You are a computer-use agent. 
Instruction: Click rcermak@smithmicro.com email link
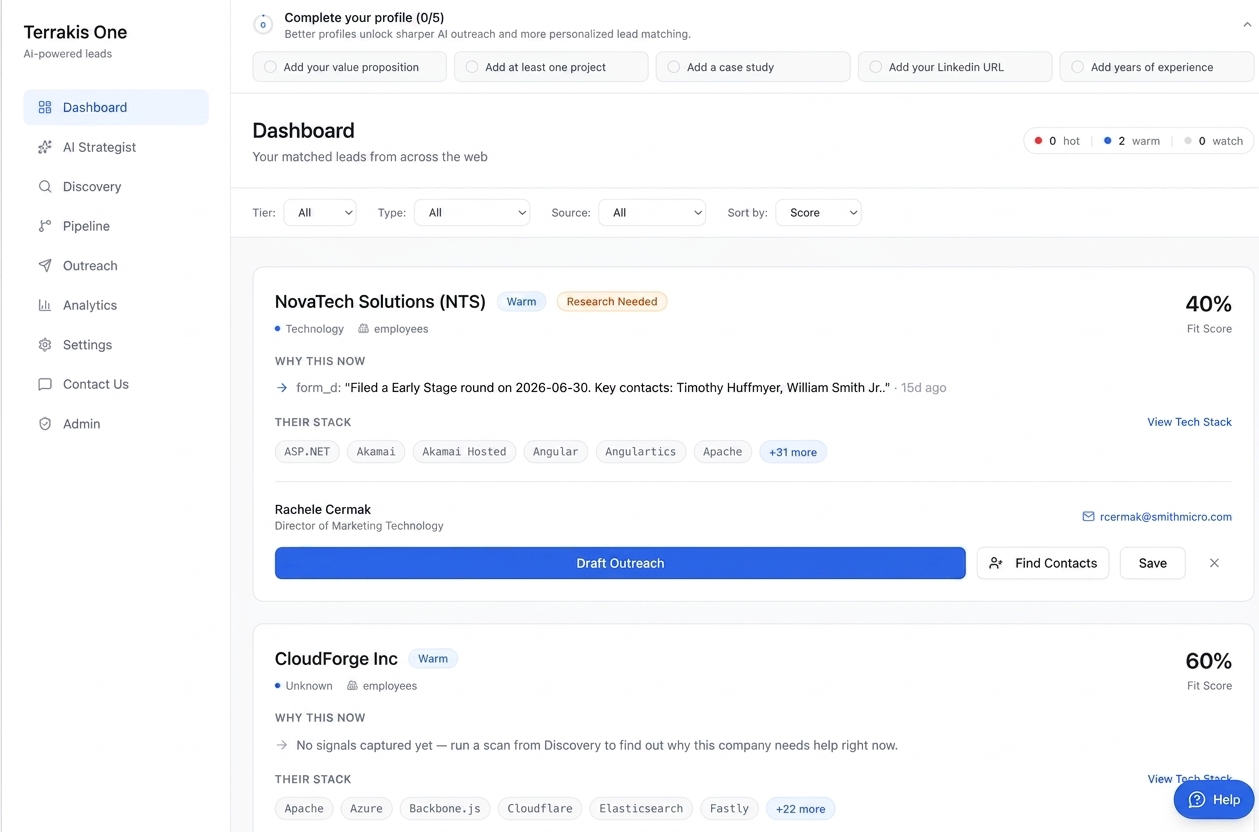1165,517
